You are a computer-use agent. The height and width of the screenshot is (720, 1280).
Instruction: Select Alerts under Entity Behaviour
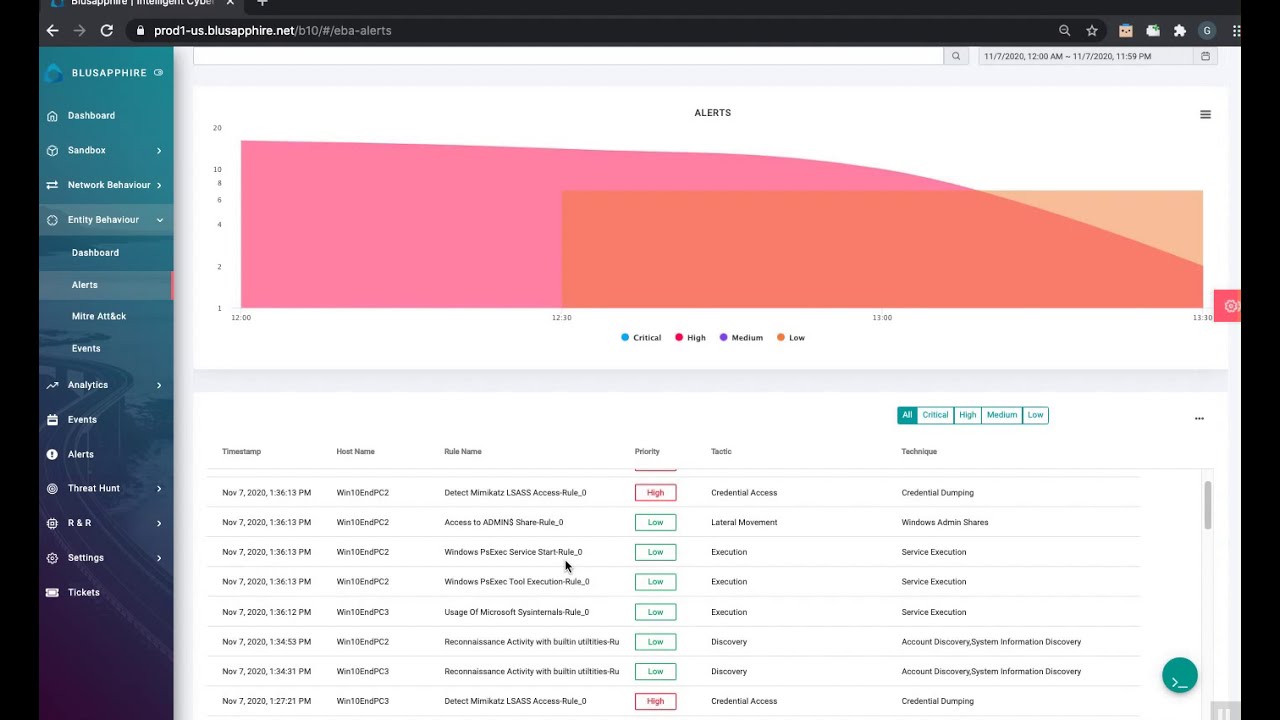(x=85, y=285)
